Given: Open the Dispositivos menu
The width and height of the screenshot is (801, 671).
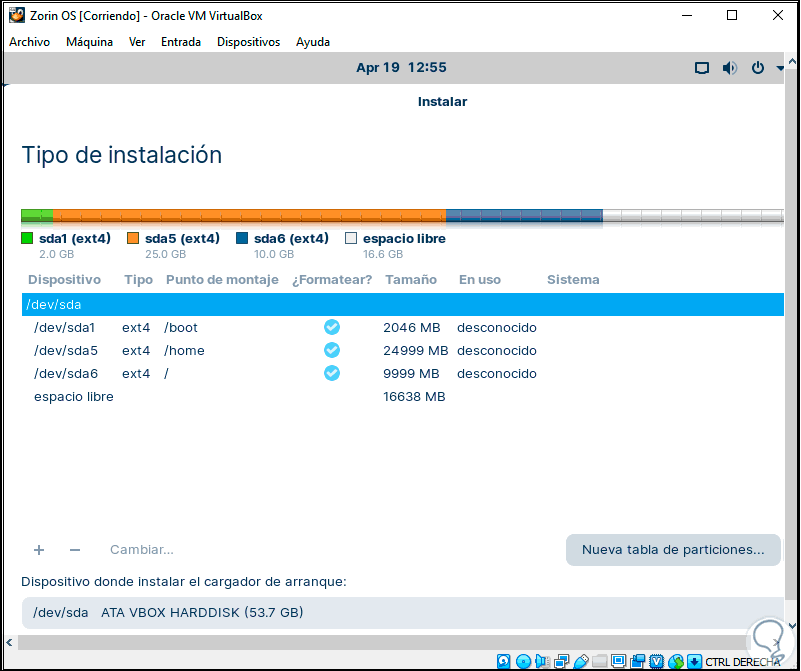Looking at the screenshot, I should coord(248,42).
